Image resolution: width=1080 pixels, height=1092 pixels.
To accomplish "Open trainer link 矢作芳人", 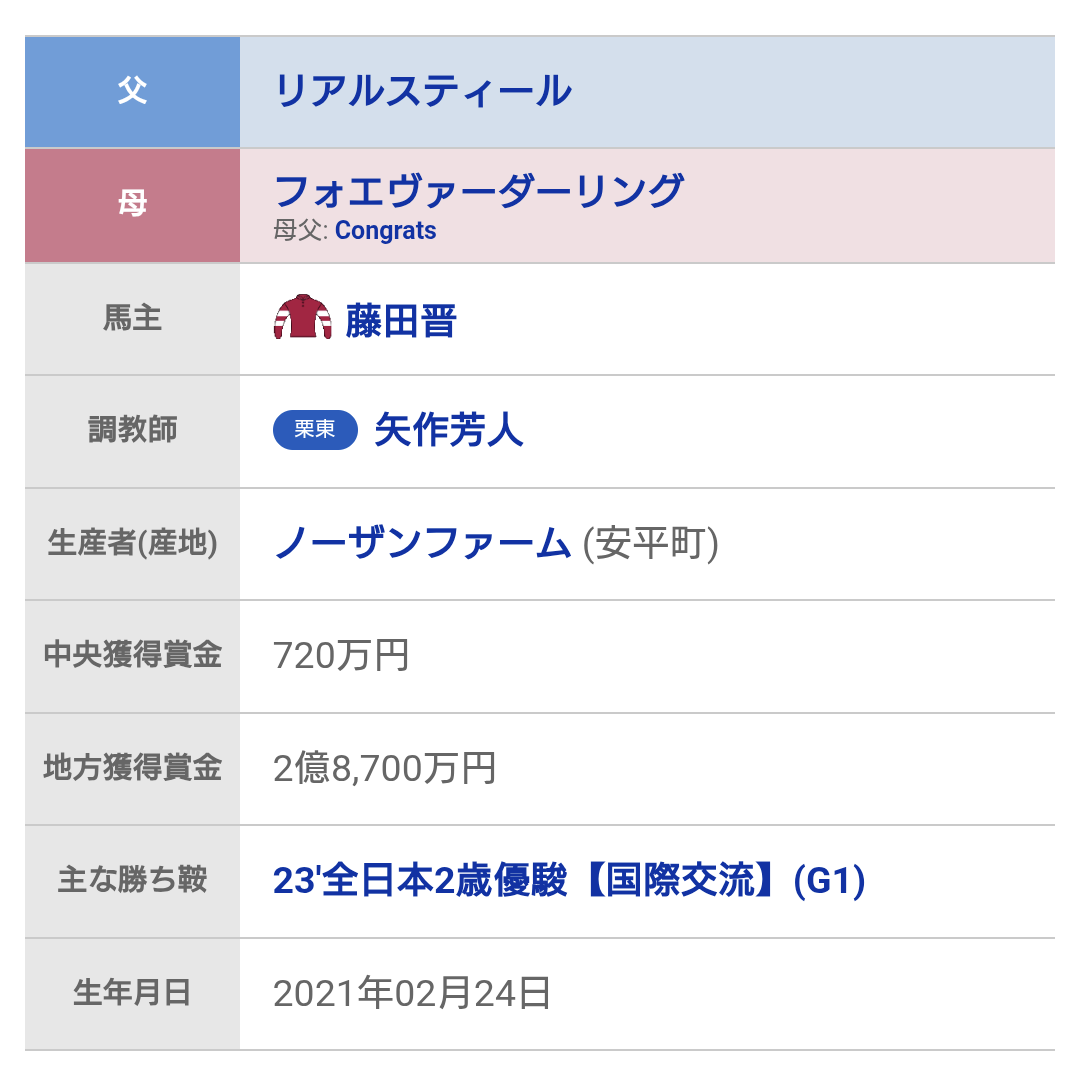I will [449, 431].
